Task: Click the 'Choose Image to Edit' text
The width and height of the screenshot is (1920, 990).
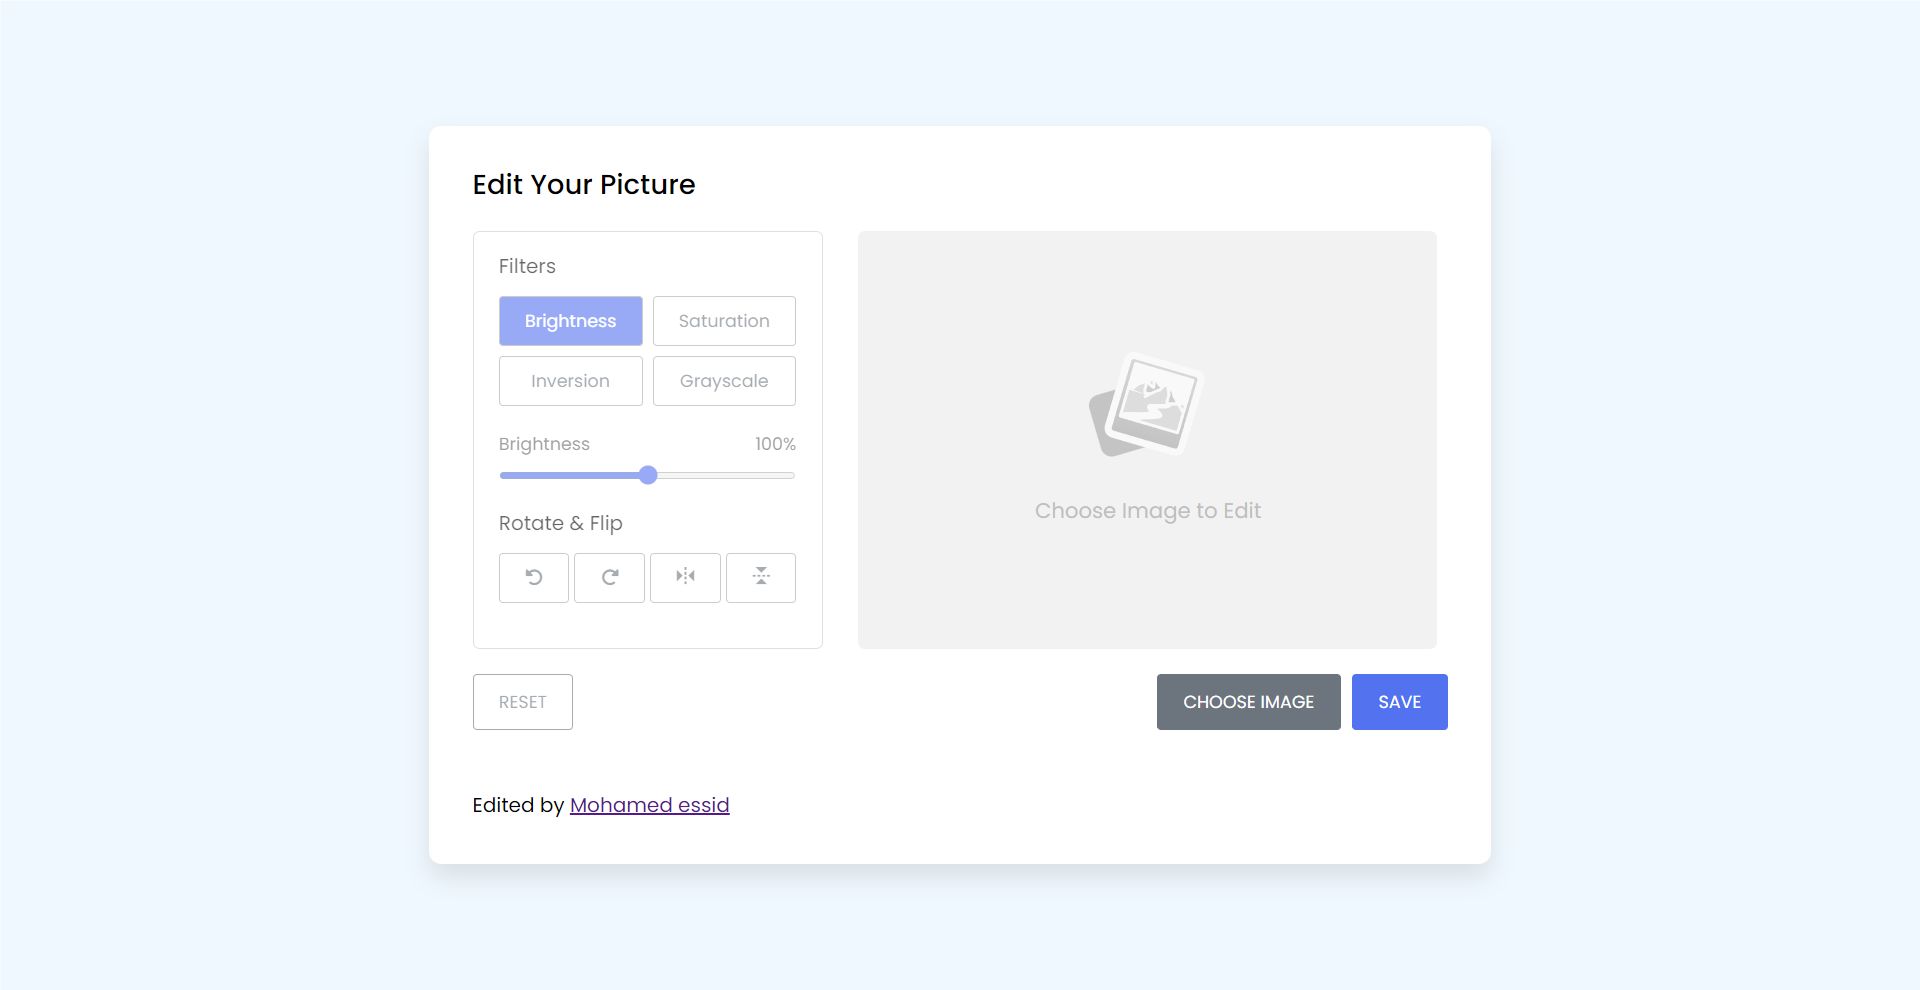Action: (x=1148, y=511)
